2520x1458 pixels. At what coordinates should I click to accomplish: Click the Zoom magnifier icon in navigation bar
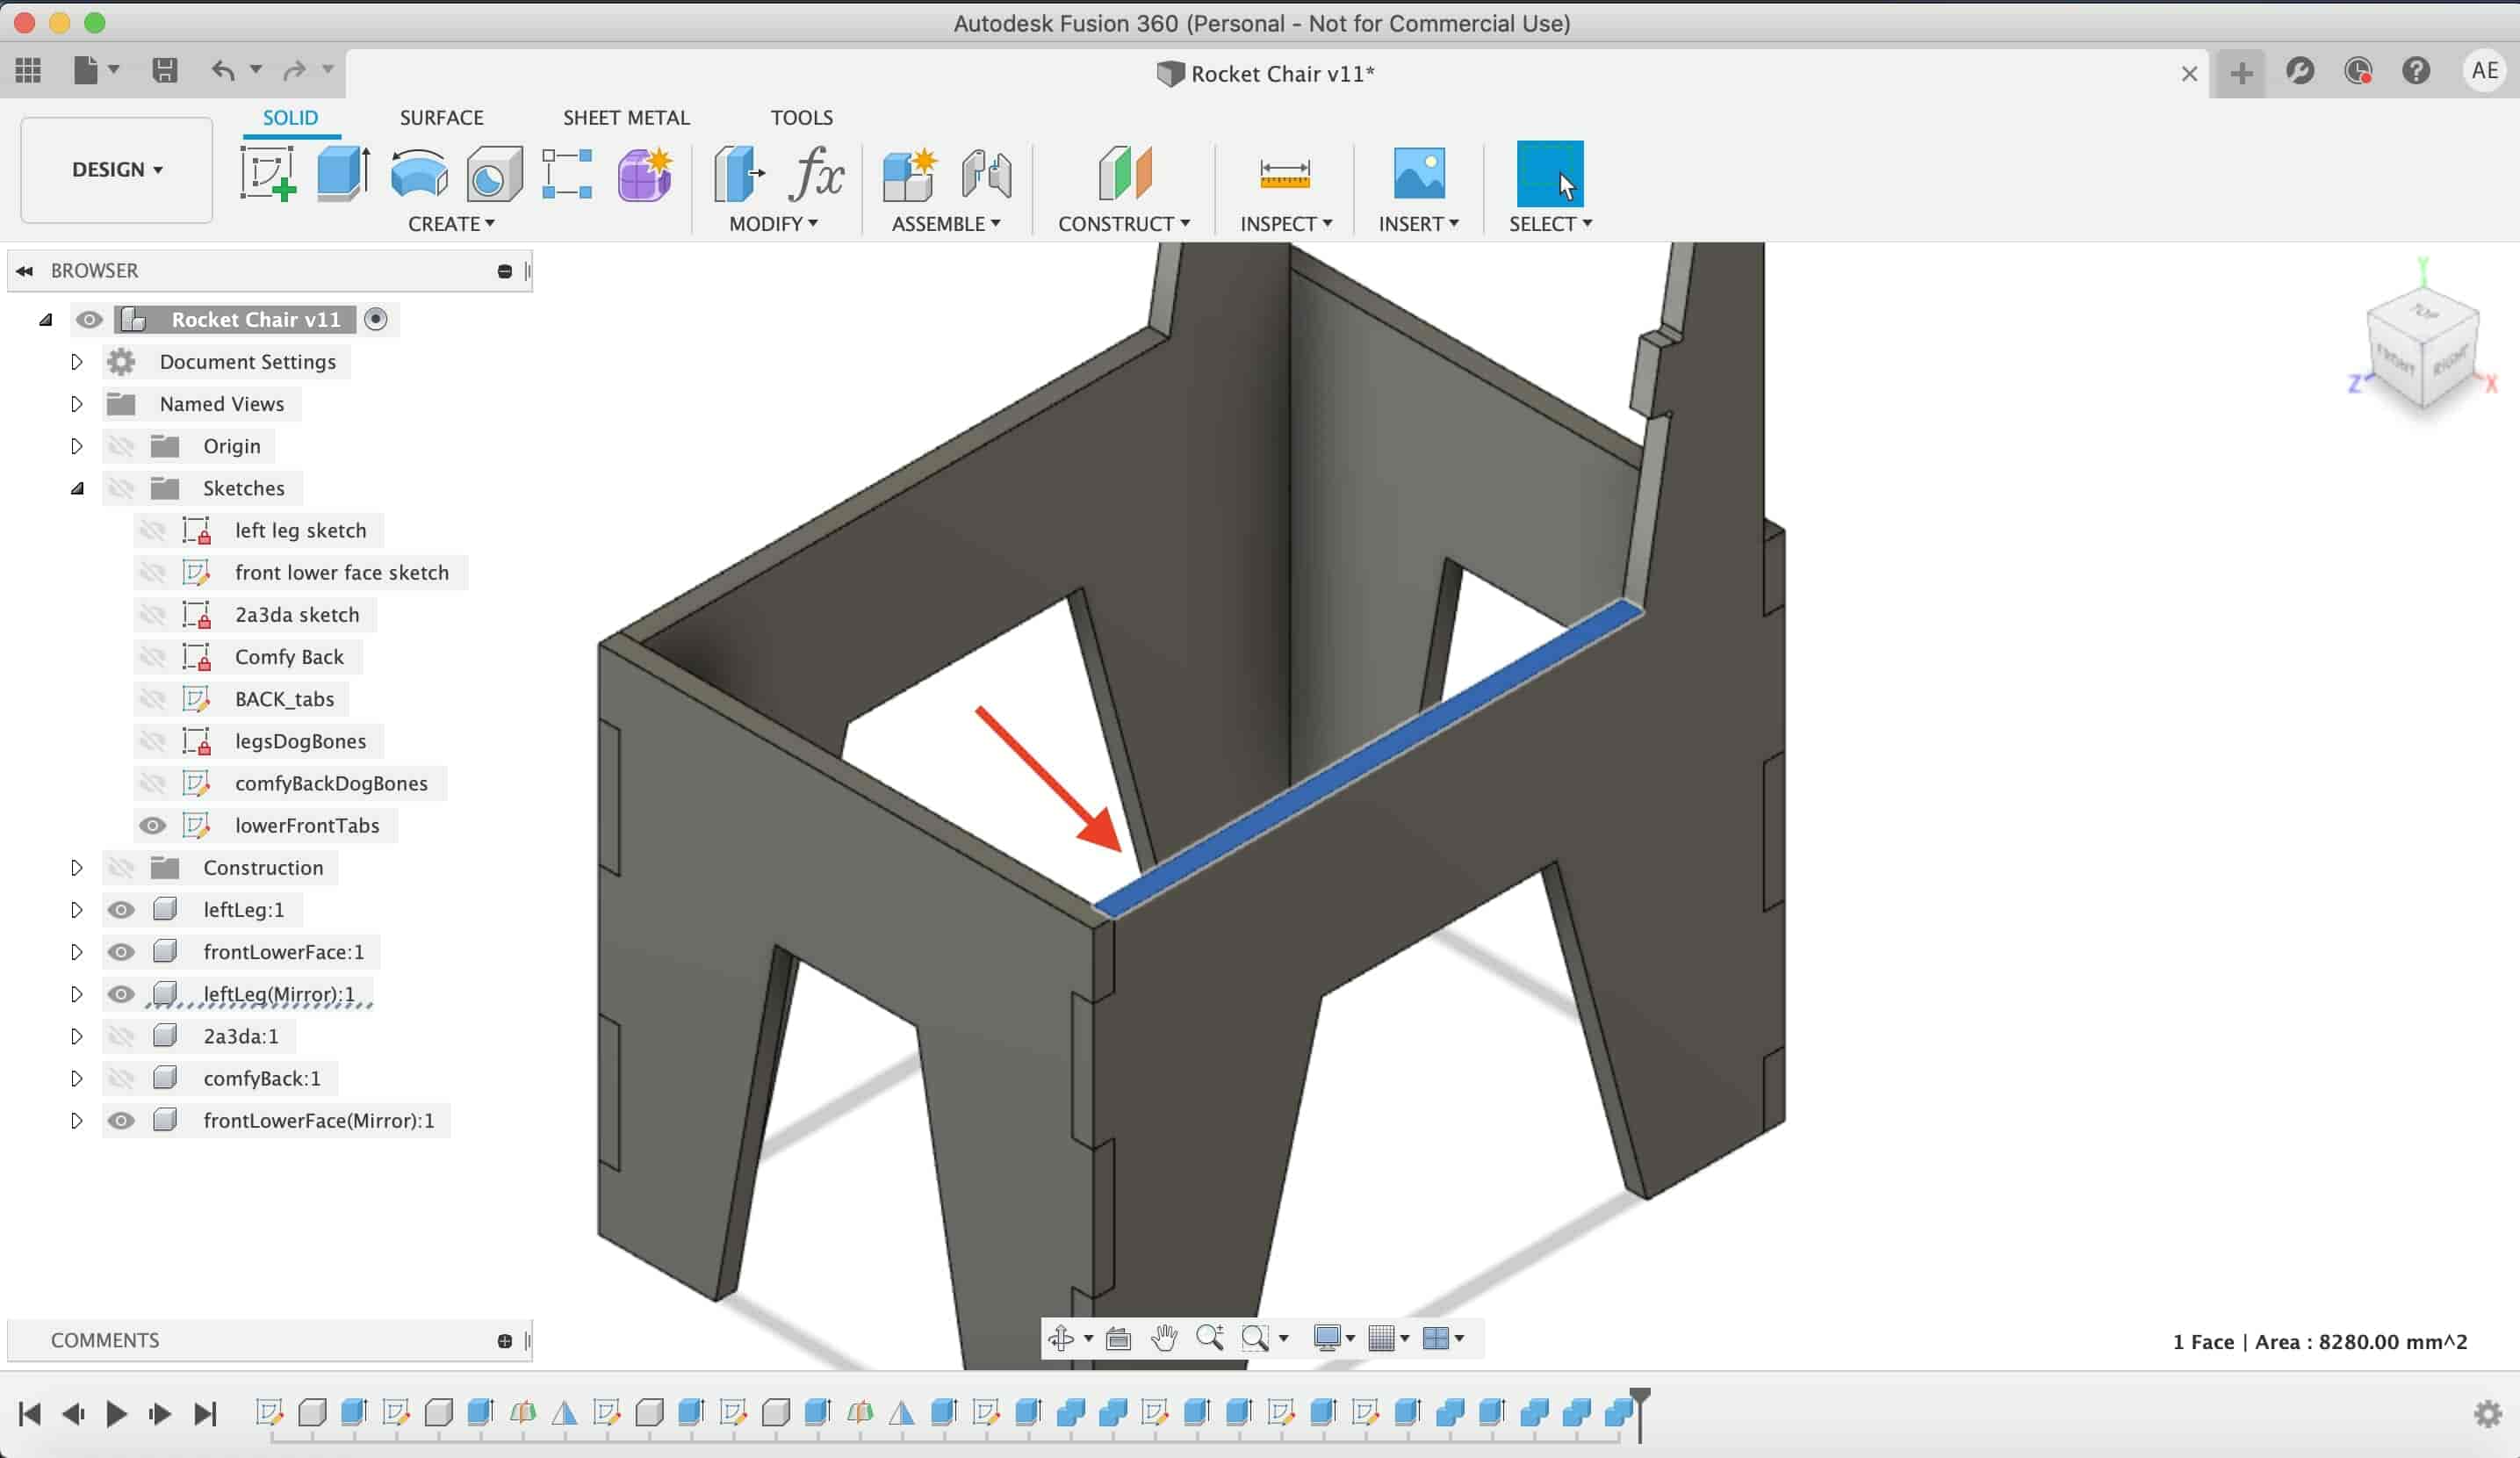coord(1209,1338)
